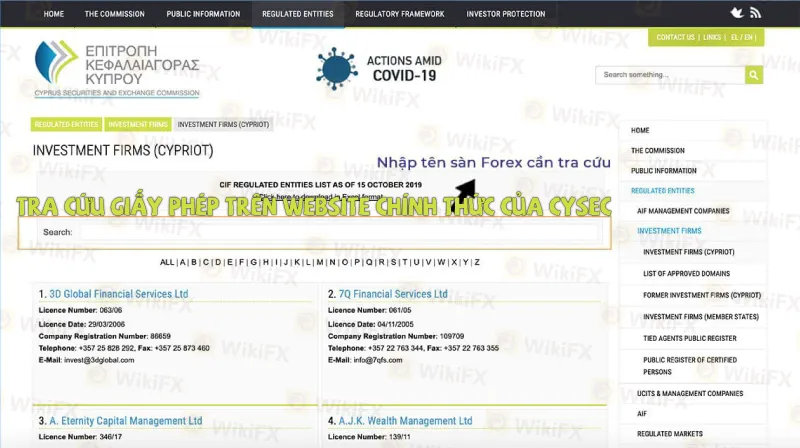Filter firms by letter K
Screen dimensions: 800x448
(x=297, y=262)
